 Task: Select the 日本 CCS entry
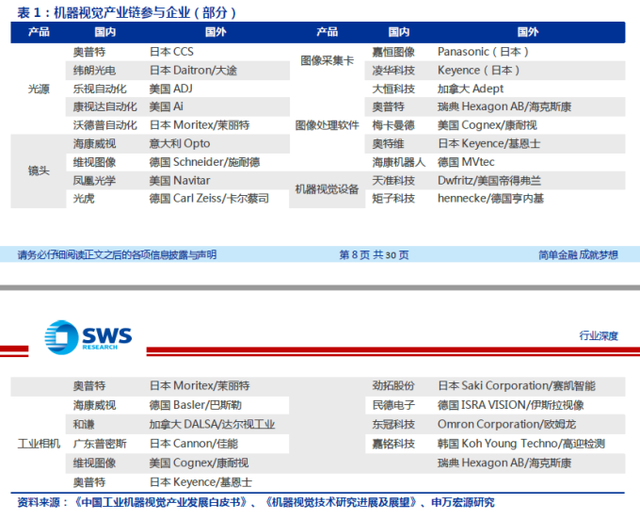coord(172,51)
